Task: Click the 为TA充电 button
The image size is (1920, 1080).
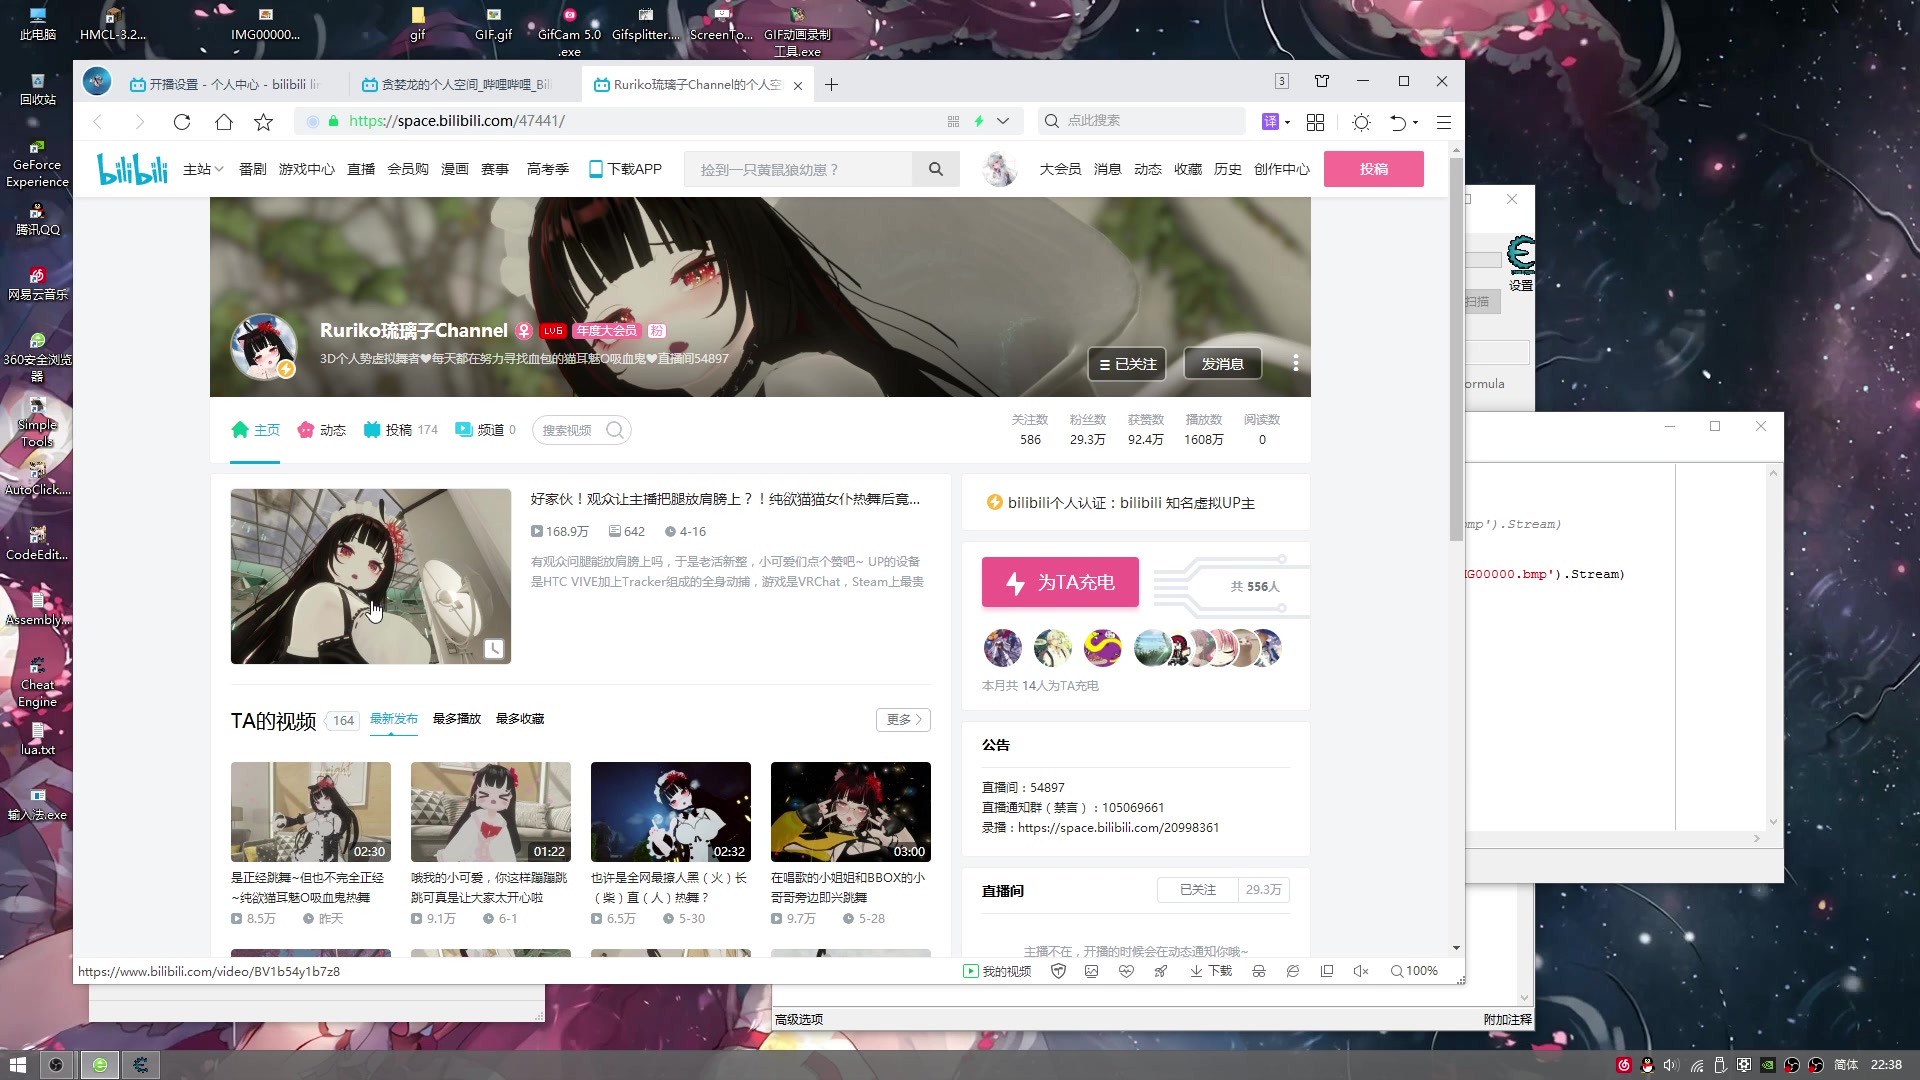Action: [x=1060, y=582]
